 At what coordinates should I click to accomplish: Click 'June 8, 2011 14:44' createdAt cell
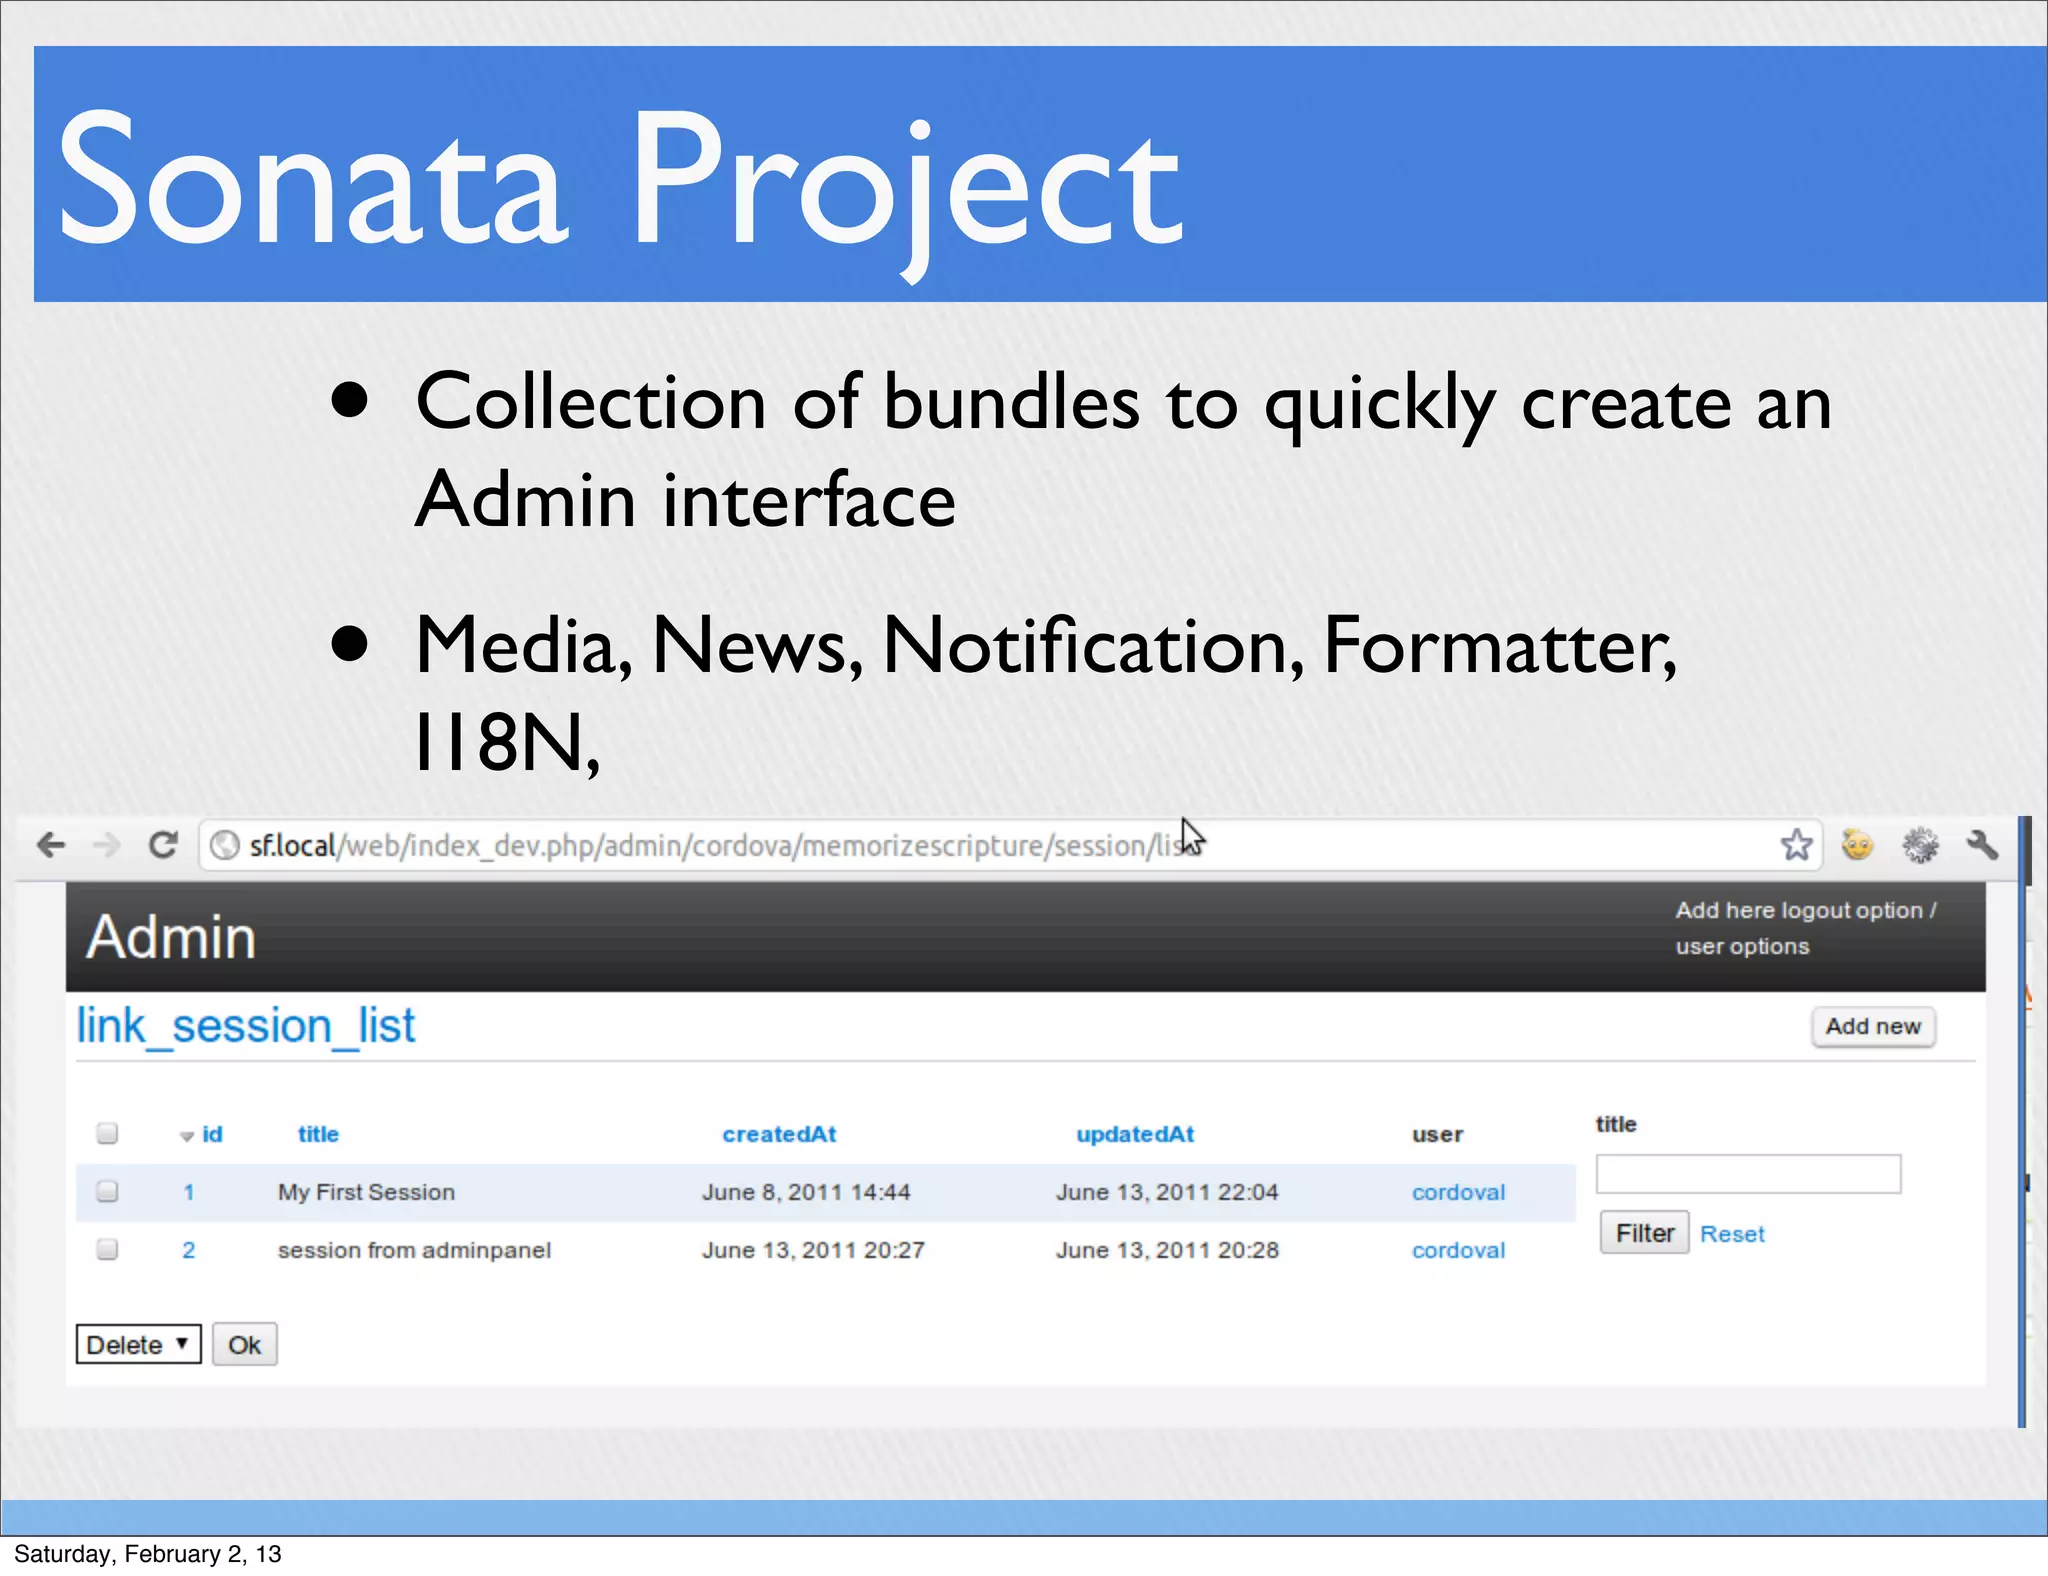tap(806, 1192)
